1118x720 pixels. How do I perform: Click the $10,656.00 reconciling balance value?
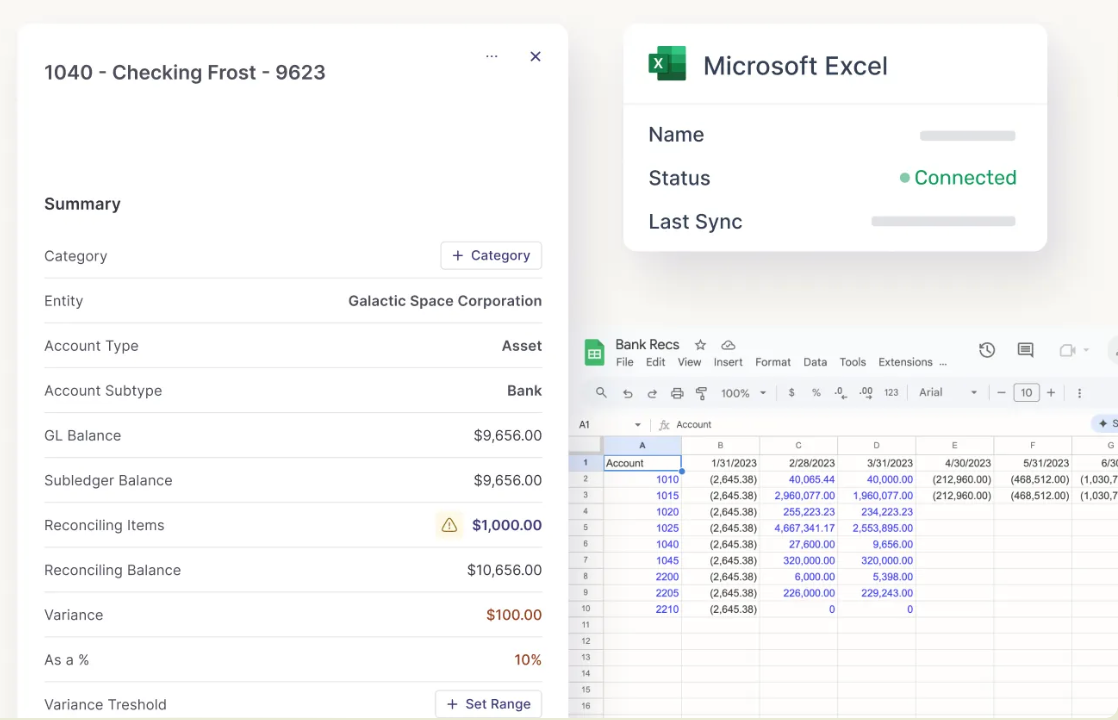pyautogui.click(x=504, y=570)
